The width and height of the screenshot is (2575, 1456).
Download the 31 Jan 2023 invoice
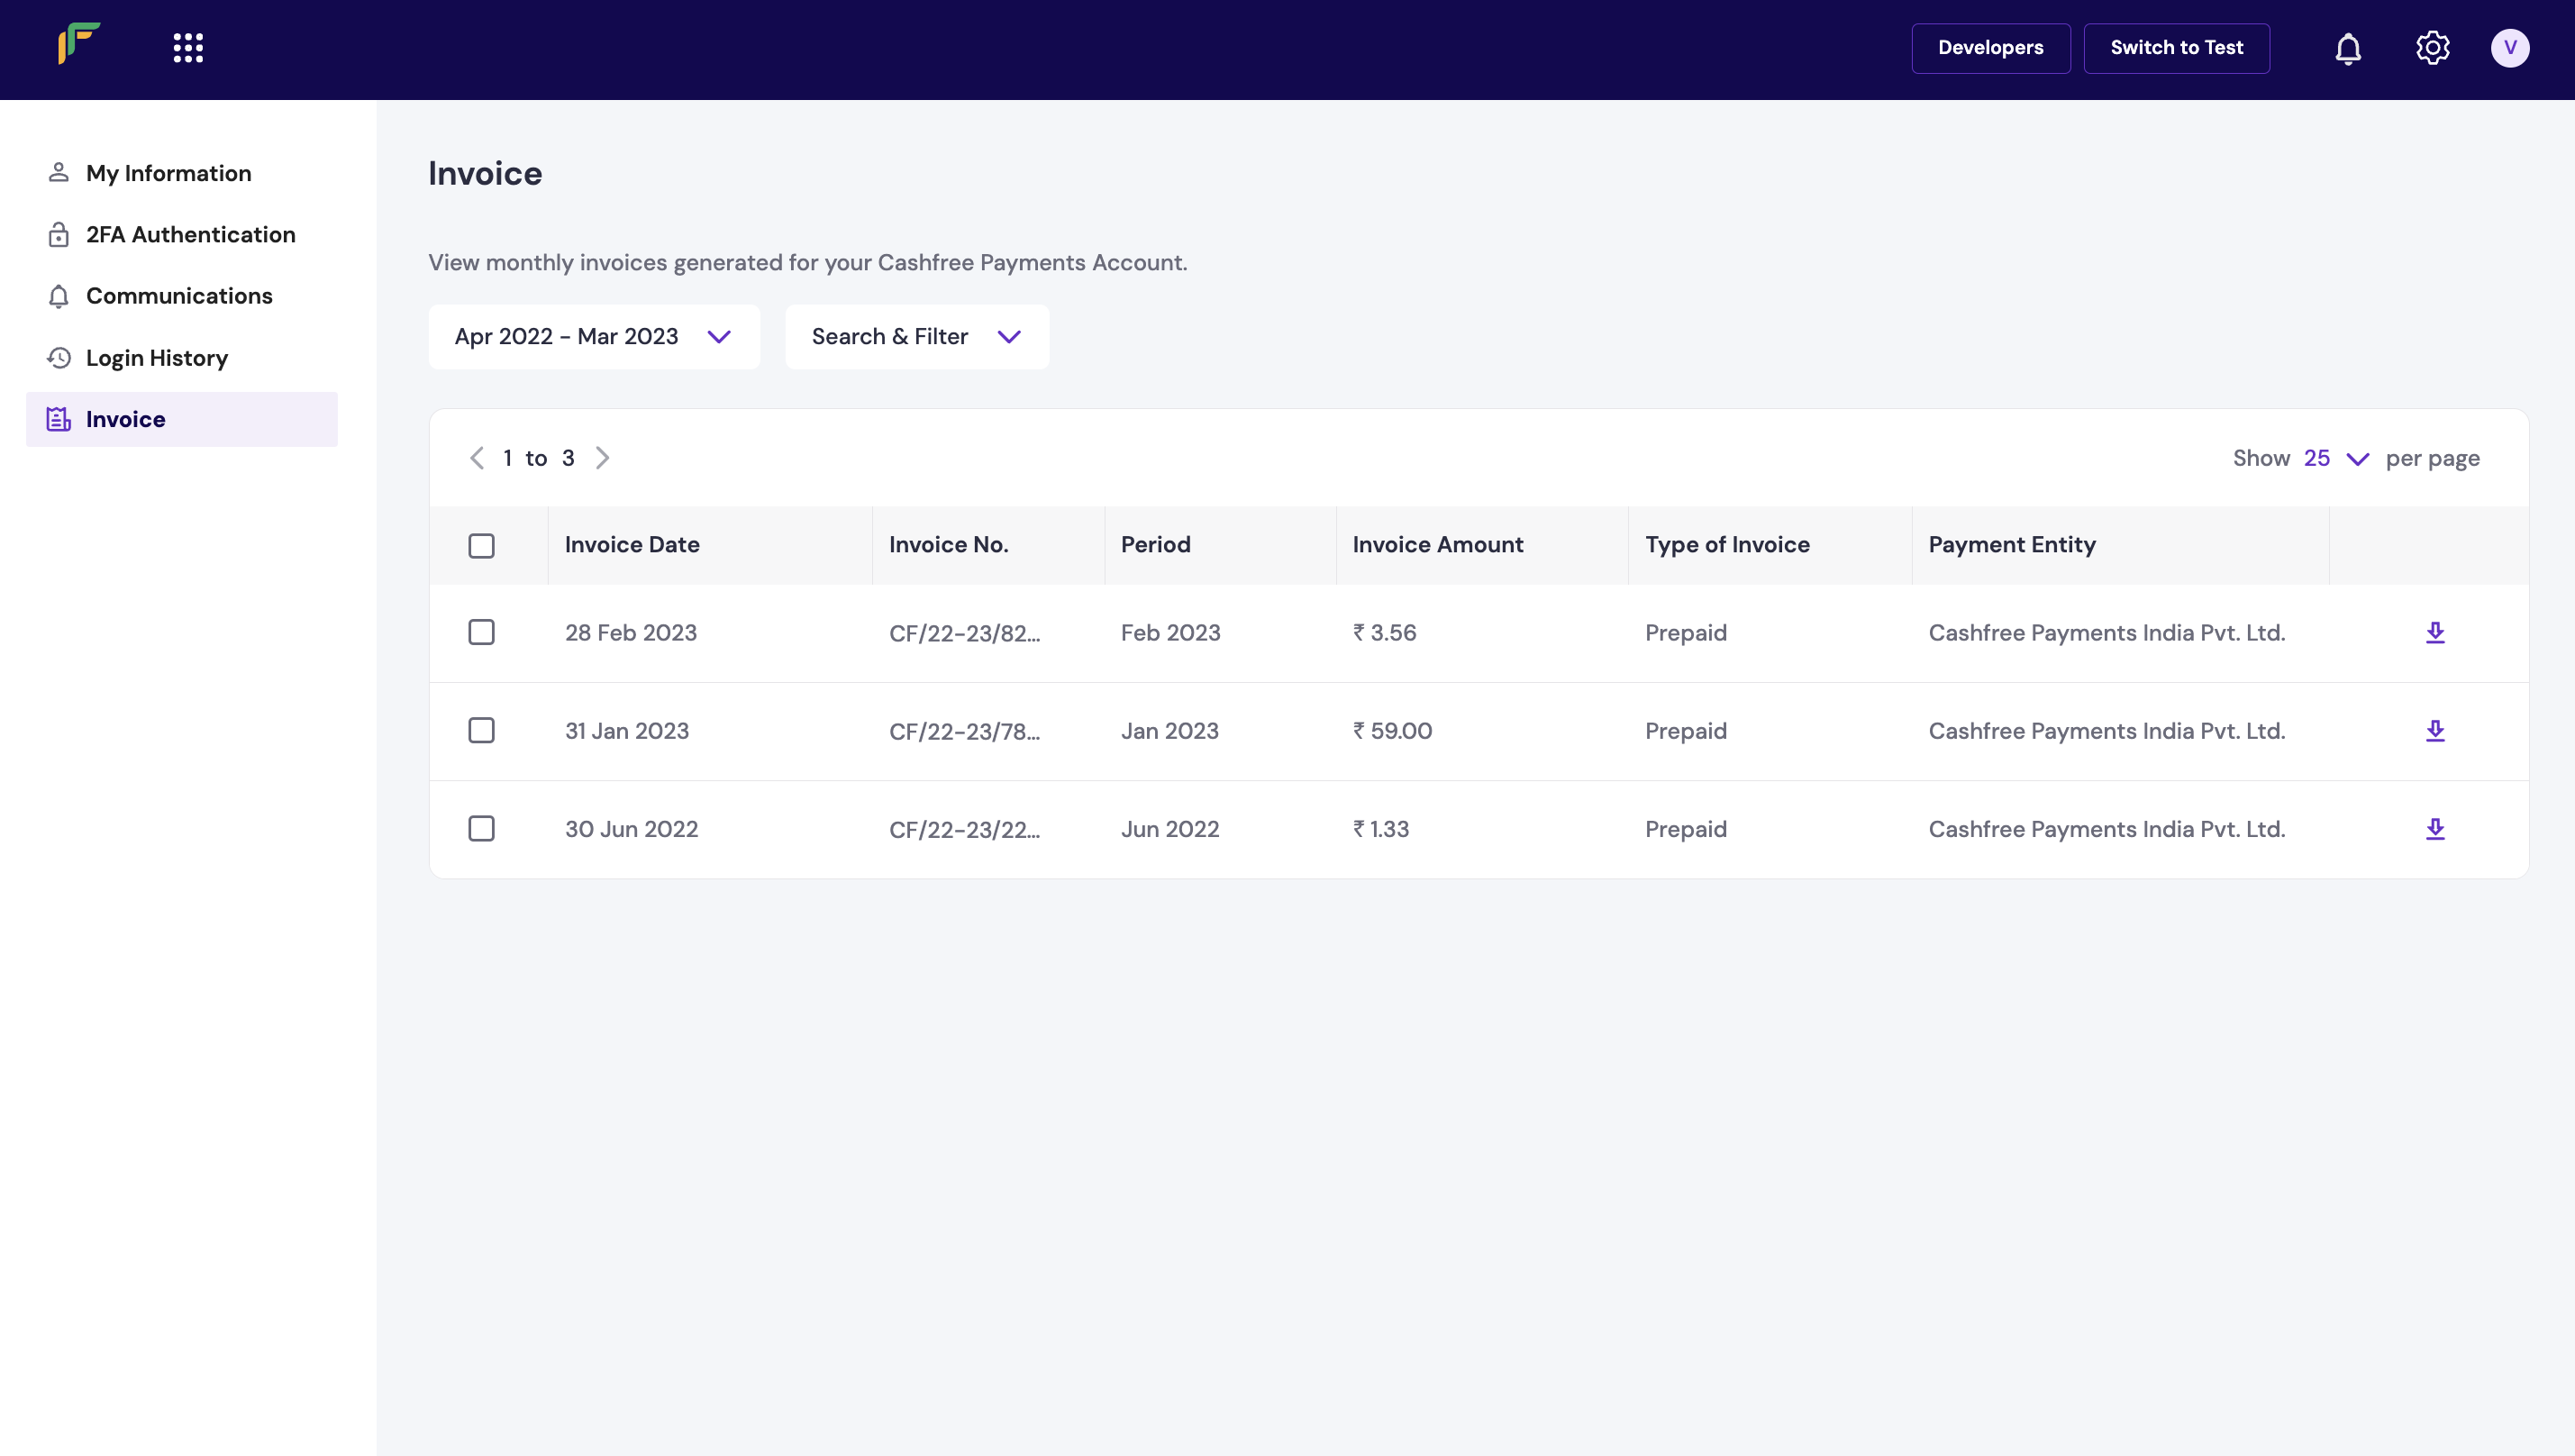coord(2435,730)
